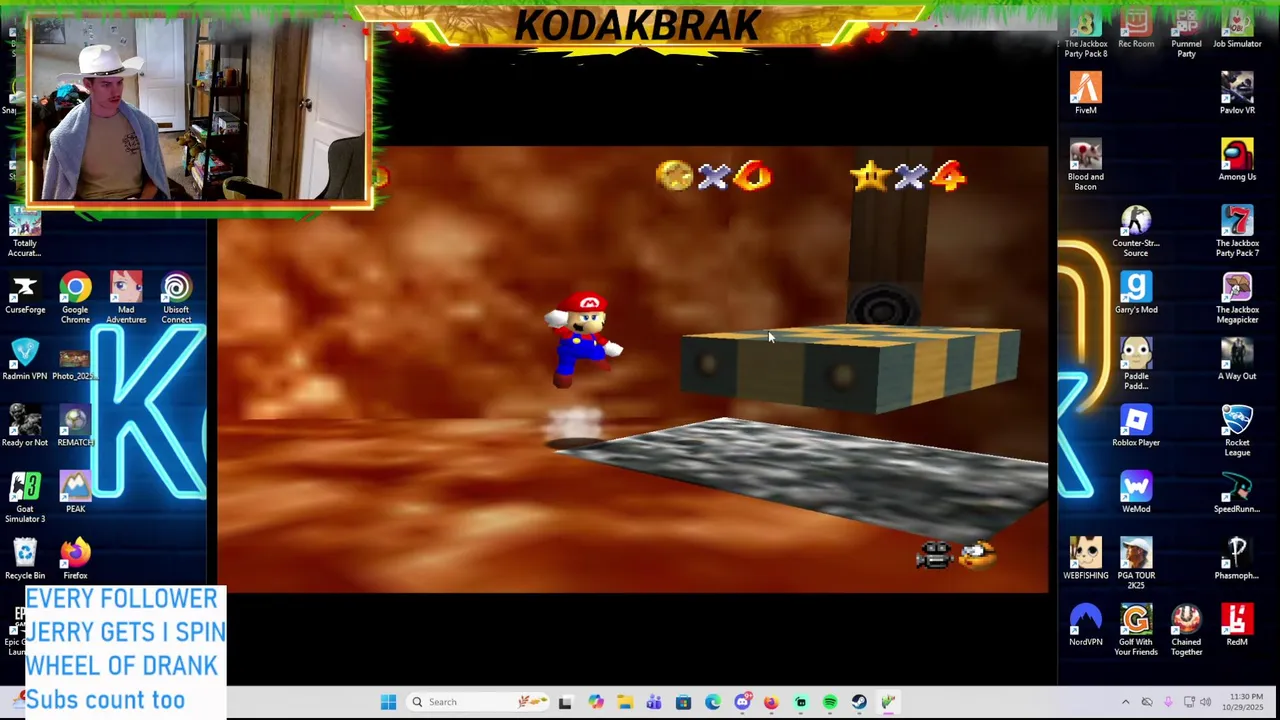Image resolution: width=1280 pixels, height=720 pixels.
Task: Open the RedM desktop icon
Action: point(1237,625)
